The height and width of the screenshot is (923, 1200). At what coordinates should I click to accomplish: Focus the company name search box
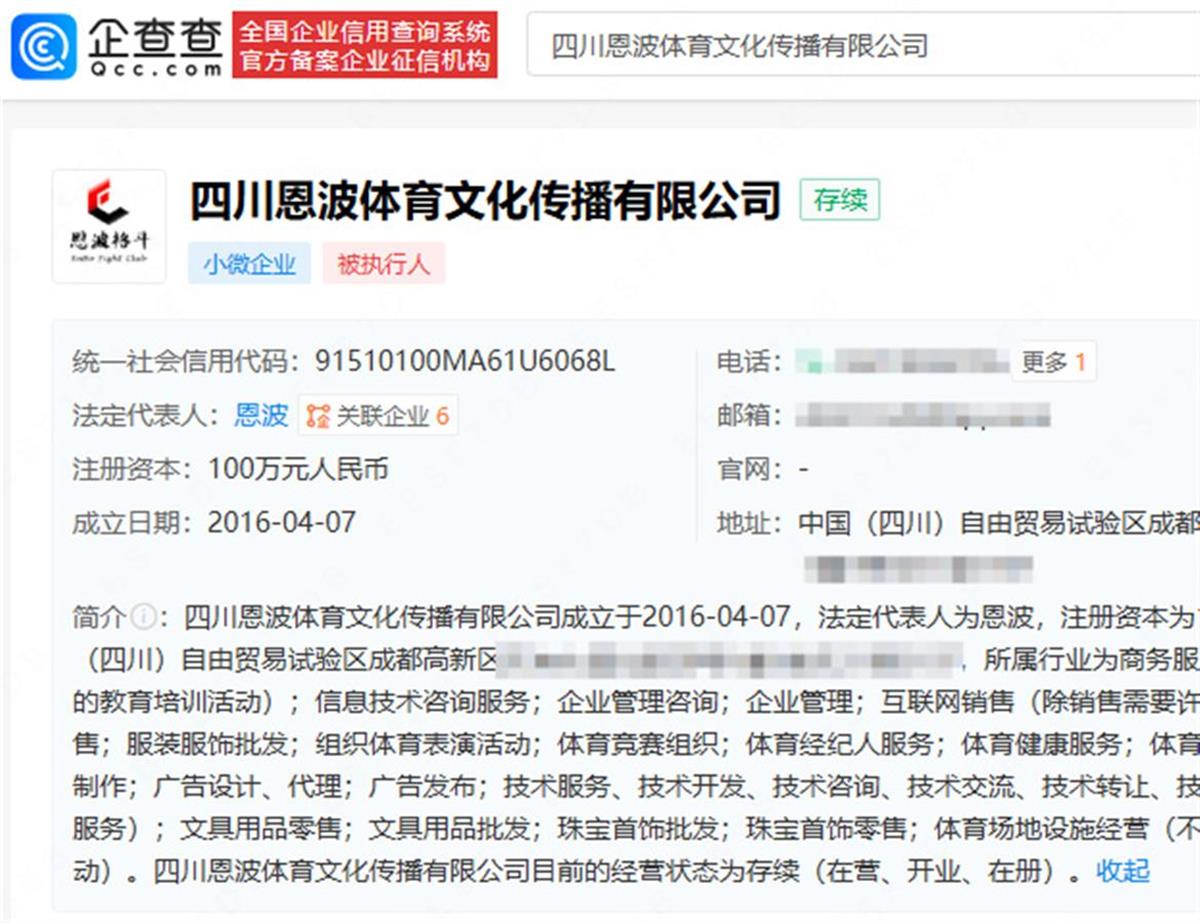click(x=860, y=46)
